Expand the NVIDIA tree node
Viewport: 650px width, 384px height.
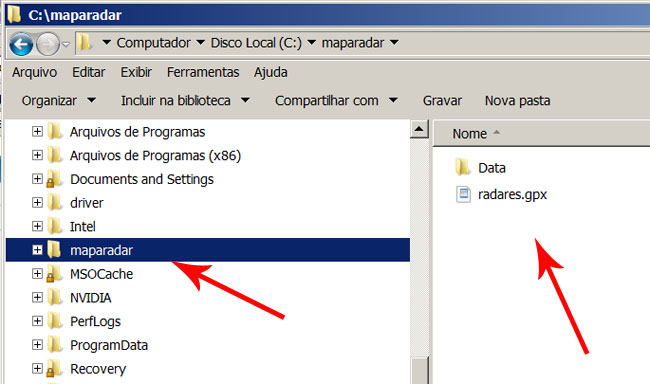point(37,297)
